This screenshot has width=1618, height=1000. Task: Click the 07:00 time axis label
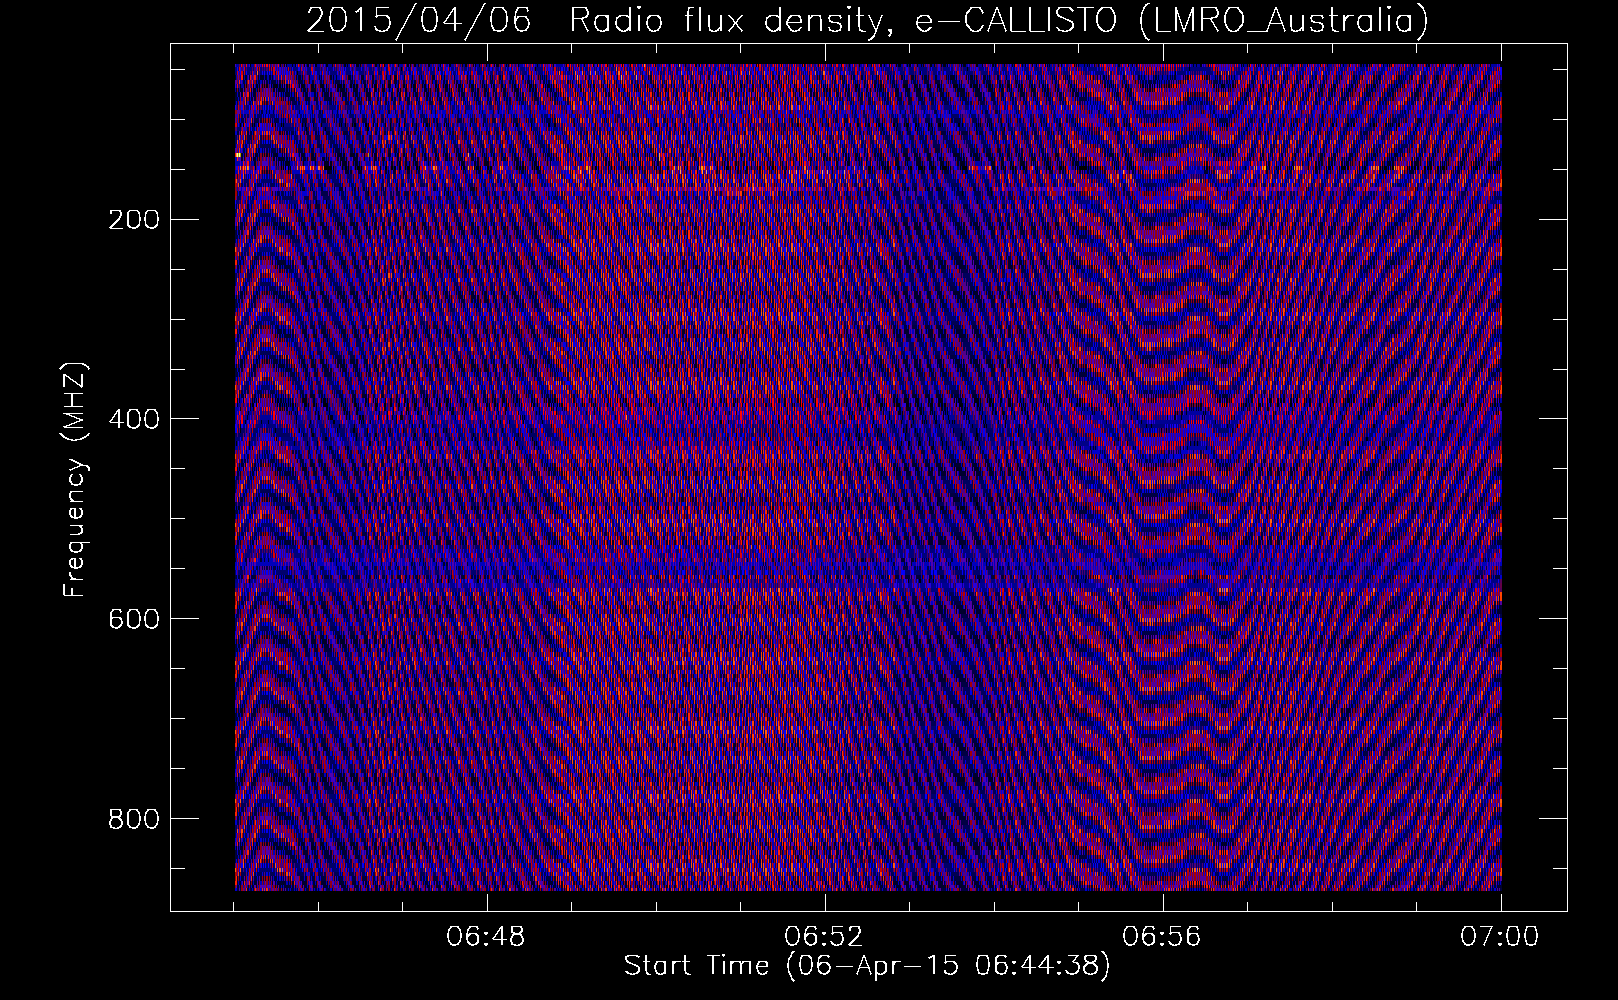coord(1501,938)
